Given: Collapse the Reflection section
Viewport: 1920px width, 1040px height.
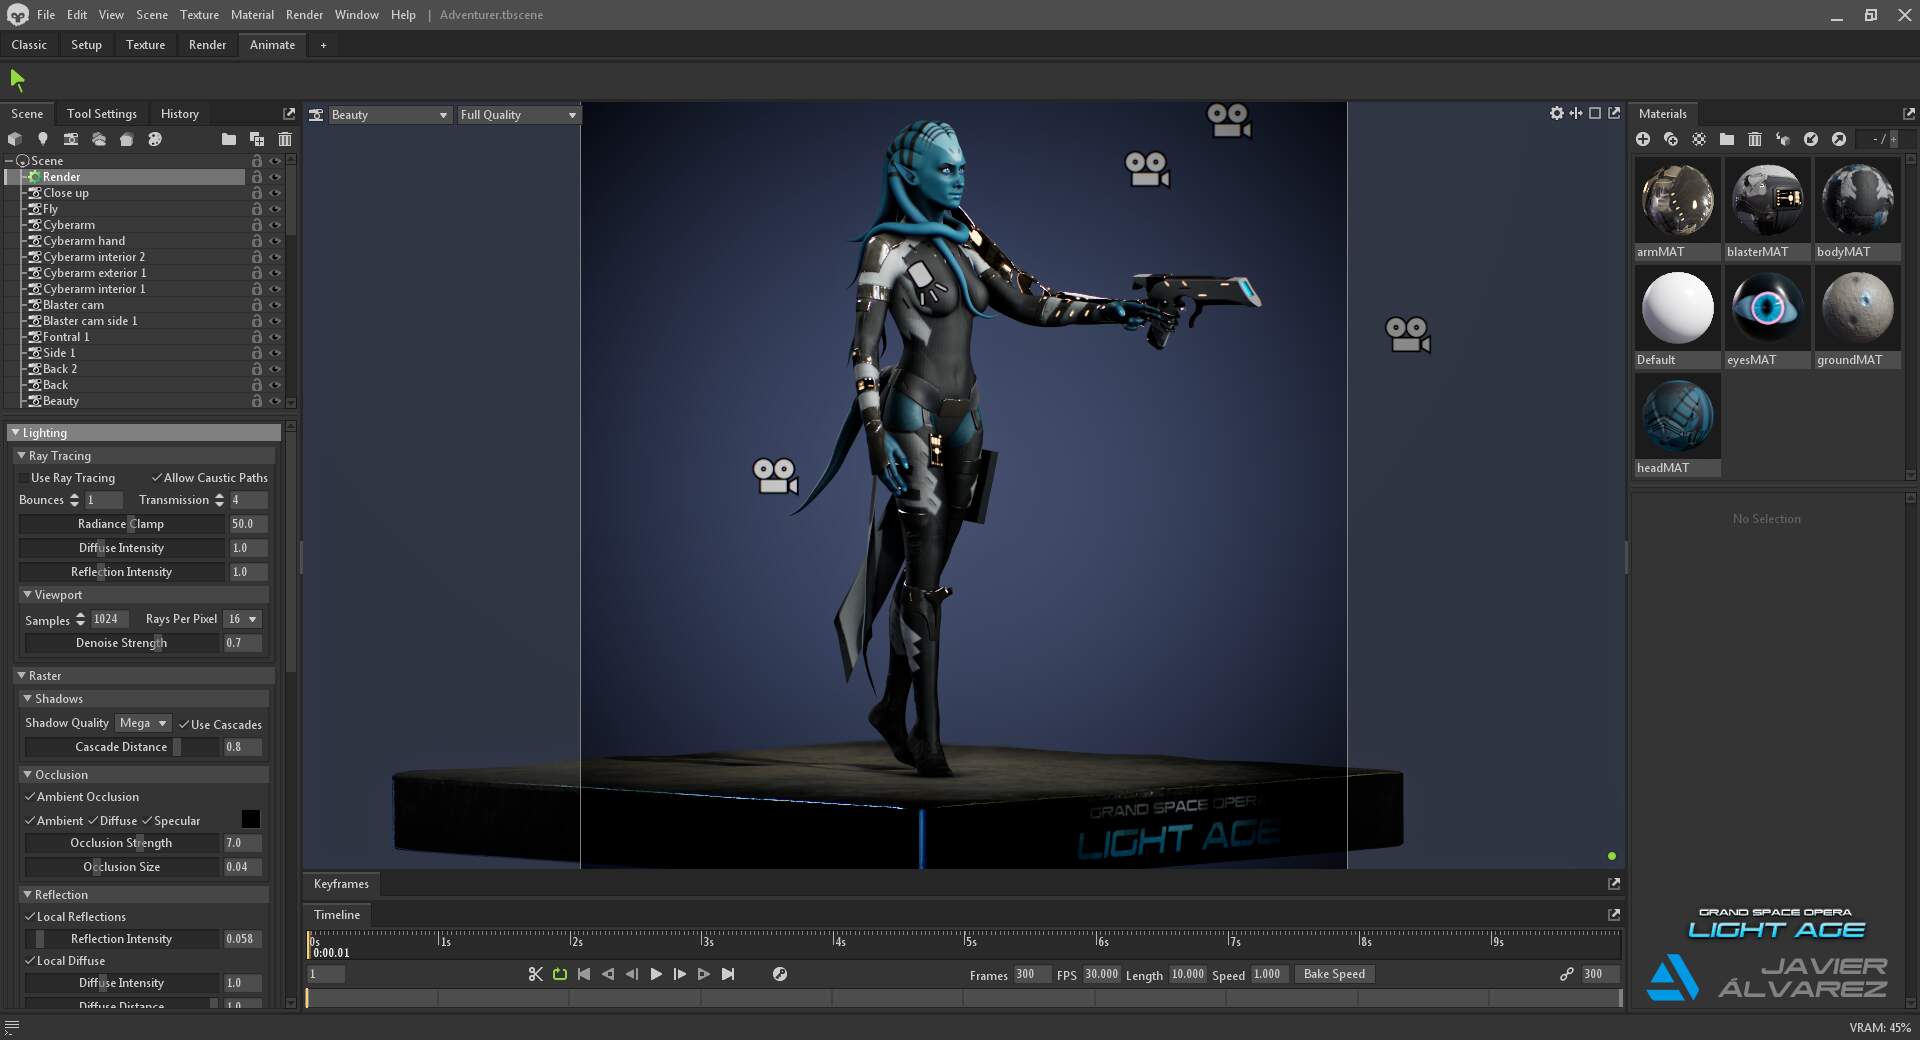Looking at the screenshot, I should point(27,895).
